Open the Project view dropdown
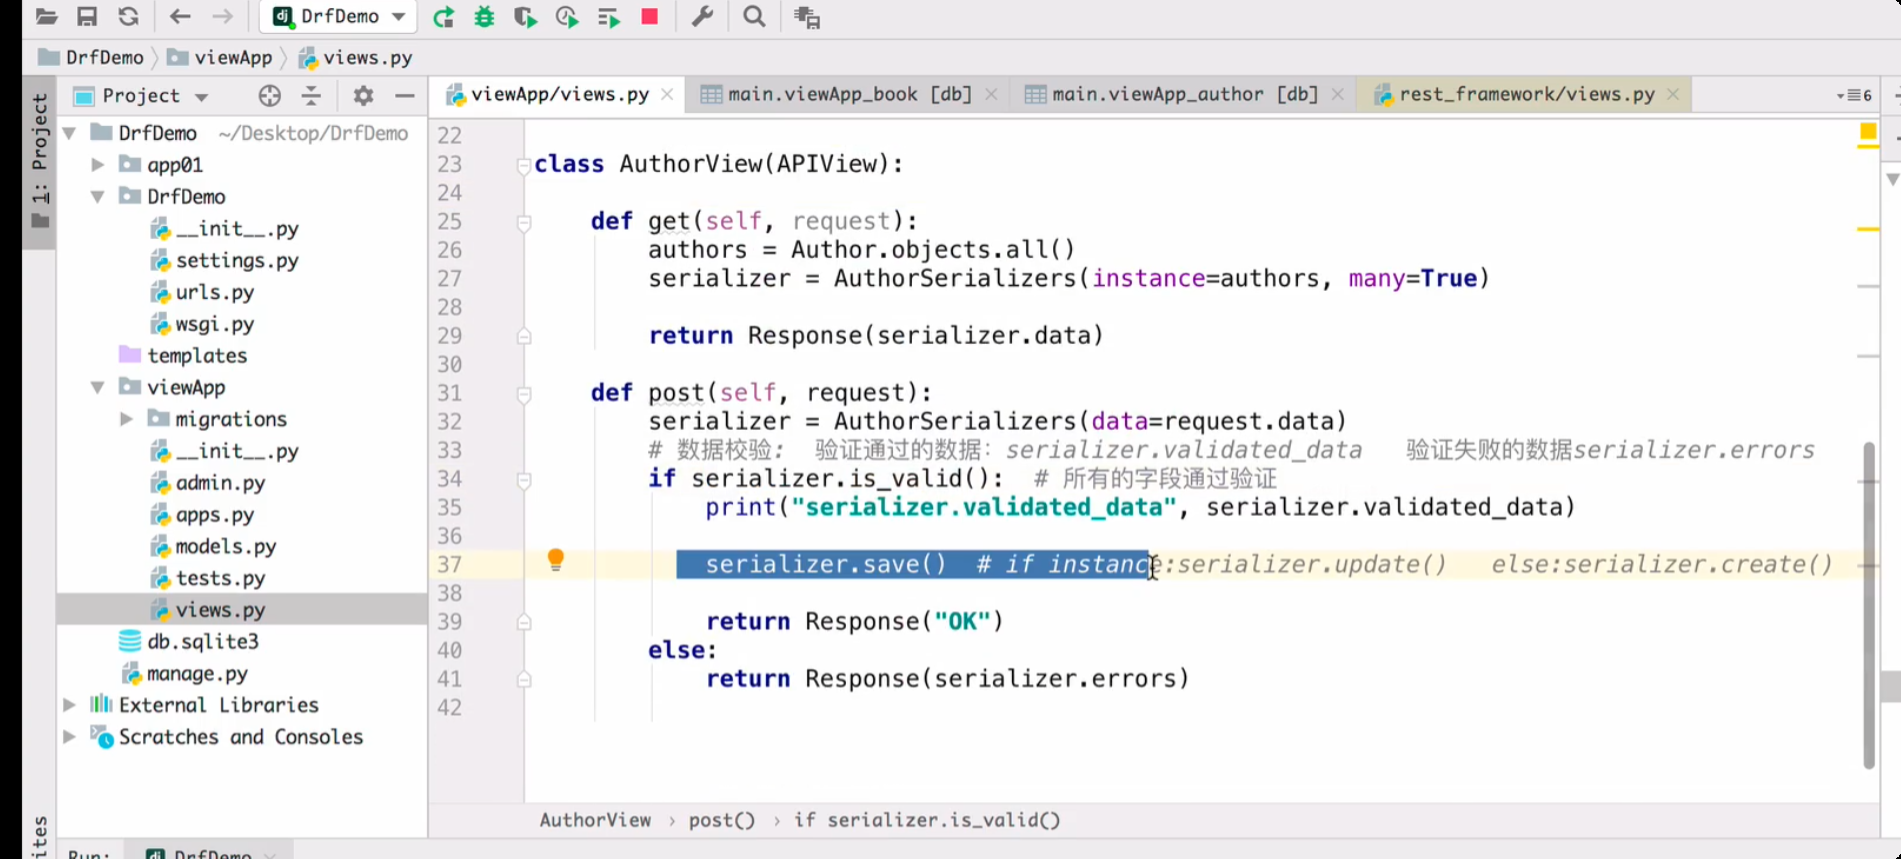 [201, 97]
